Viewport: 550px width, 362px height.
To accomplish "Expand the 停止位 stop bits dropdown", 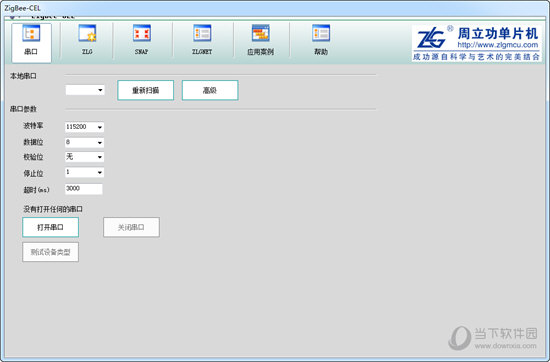I will coord(84,172).
